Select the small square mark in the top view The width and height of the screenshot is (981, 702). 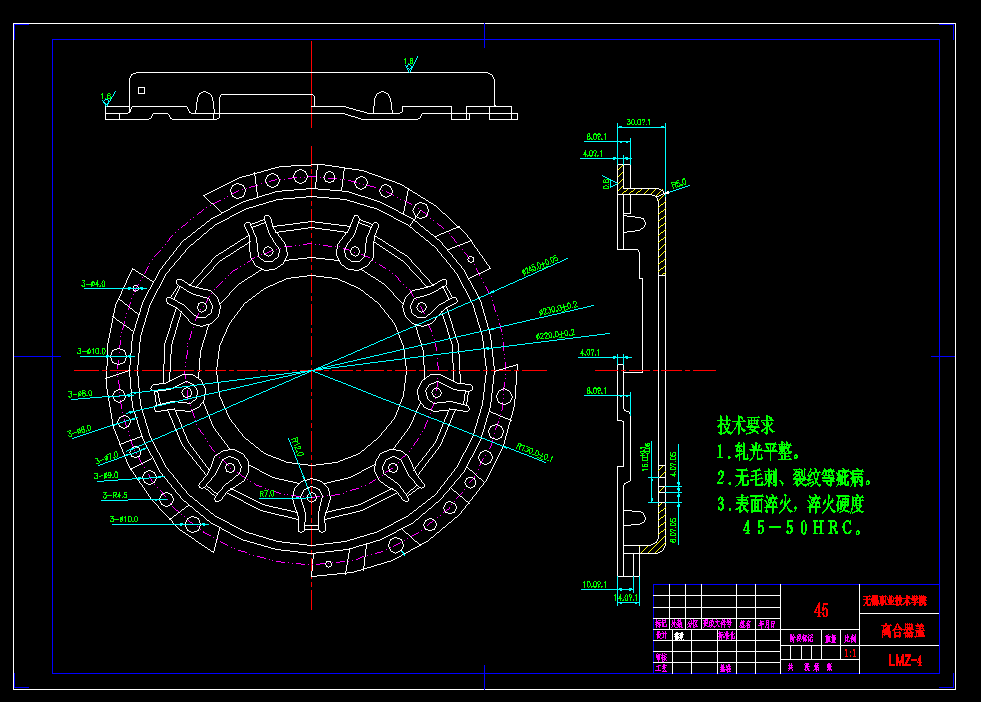click(x=141, y=90)
